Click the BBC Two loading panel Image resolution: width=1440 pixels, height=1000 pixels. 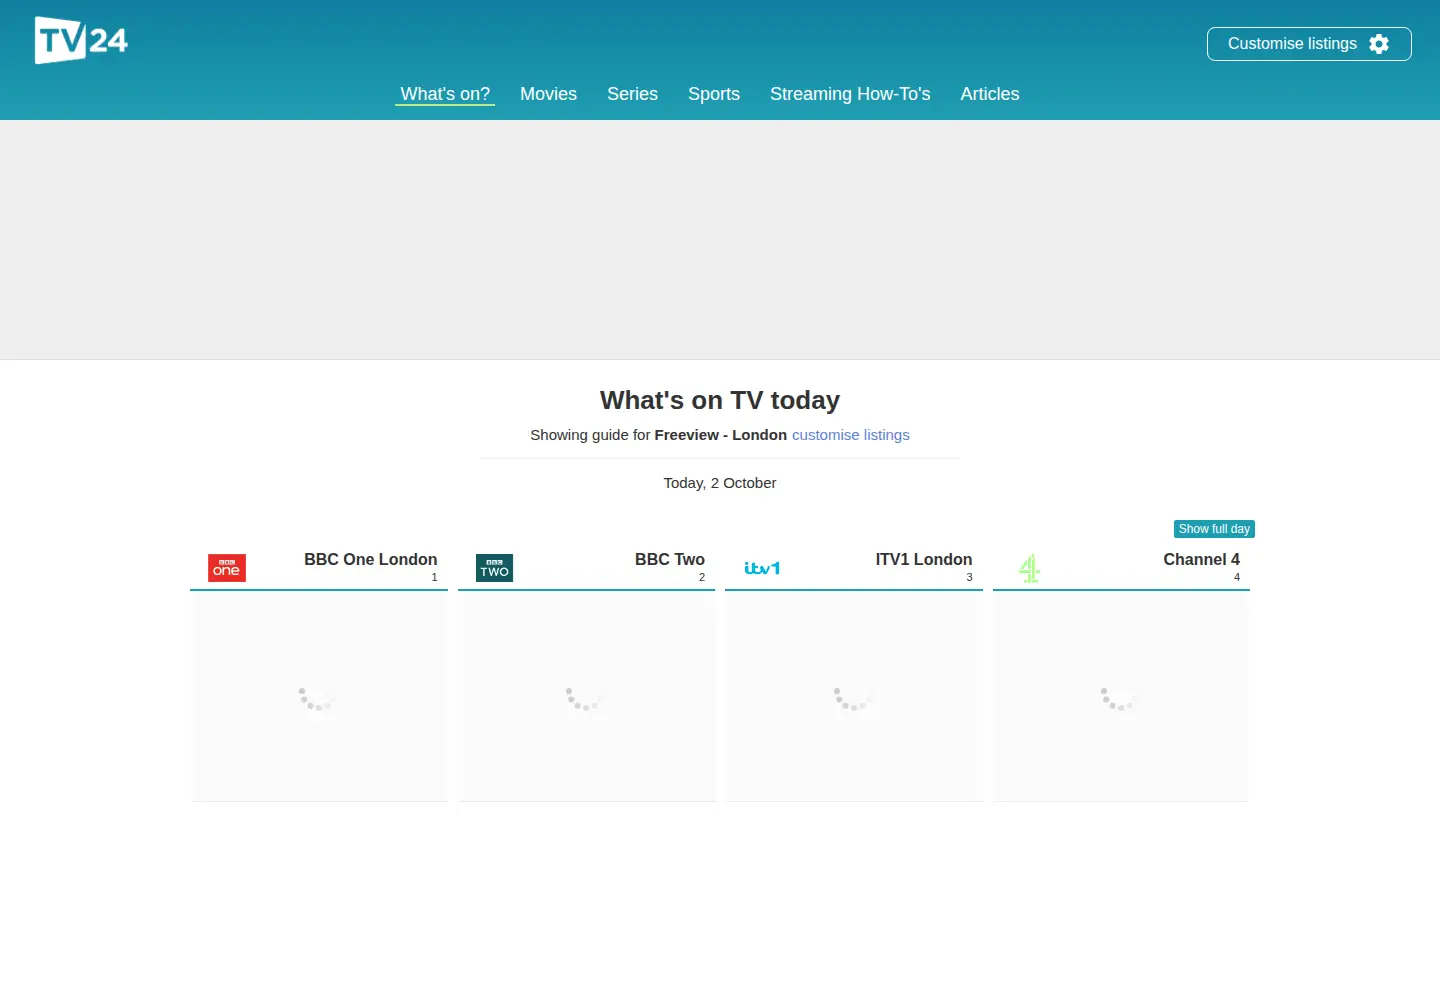[x=587, y=697]
